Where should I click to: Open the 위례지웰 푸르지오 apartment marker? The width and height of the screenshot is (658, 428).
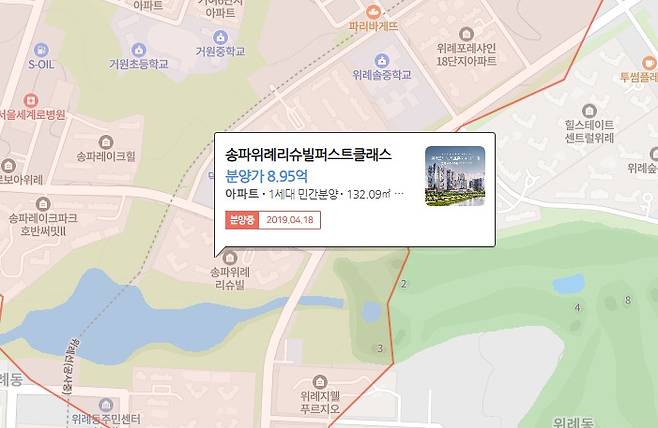320,382
